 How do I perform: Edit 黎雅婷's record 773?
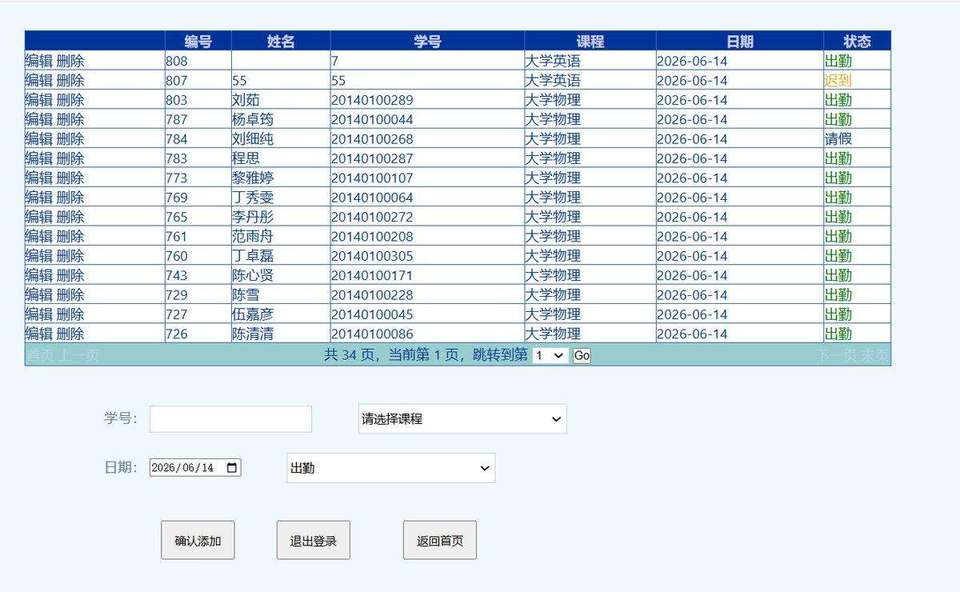coord(39,178)
